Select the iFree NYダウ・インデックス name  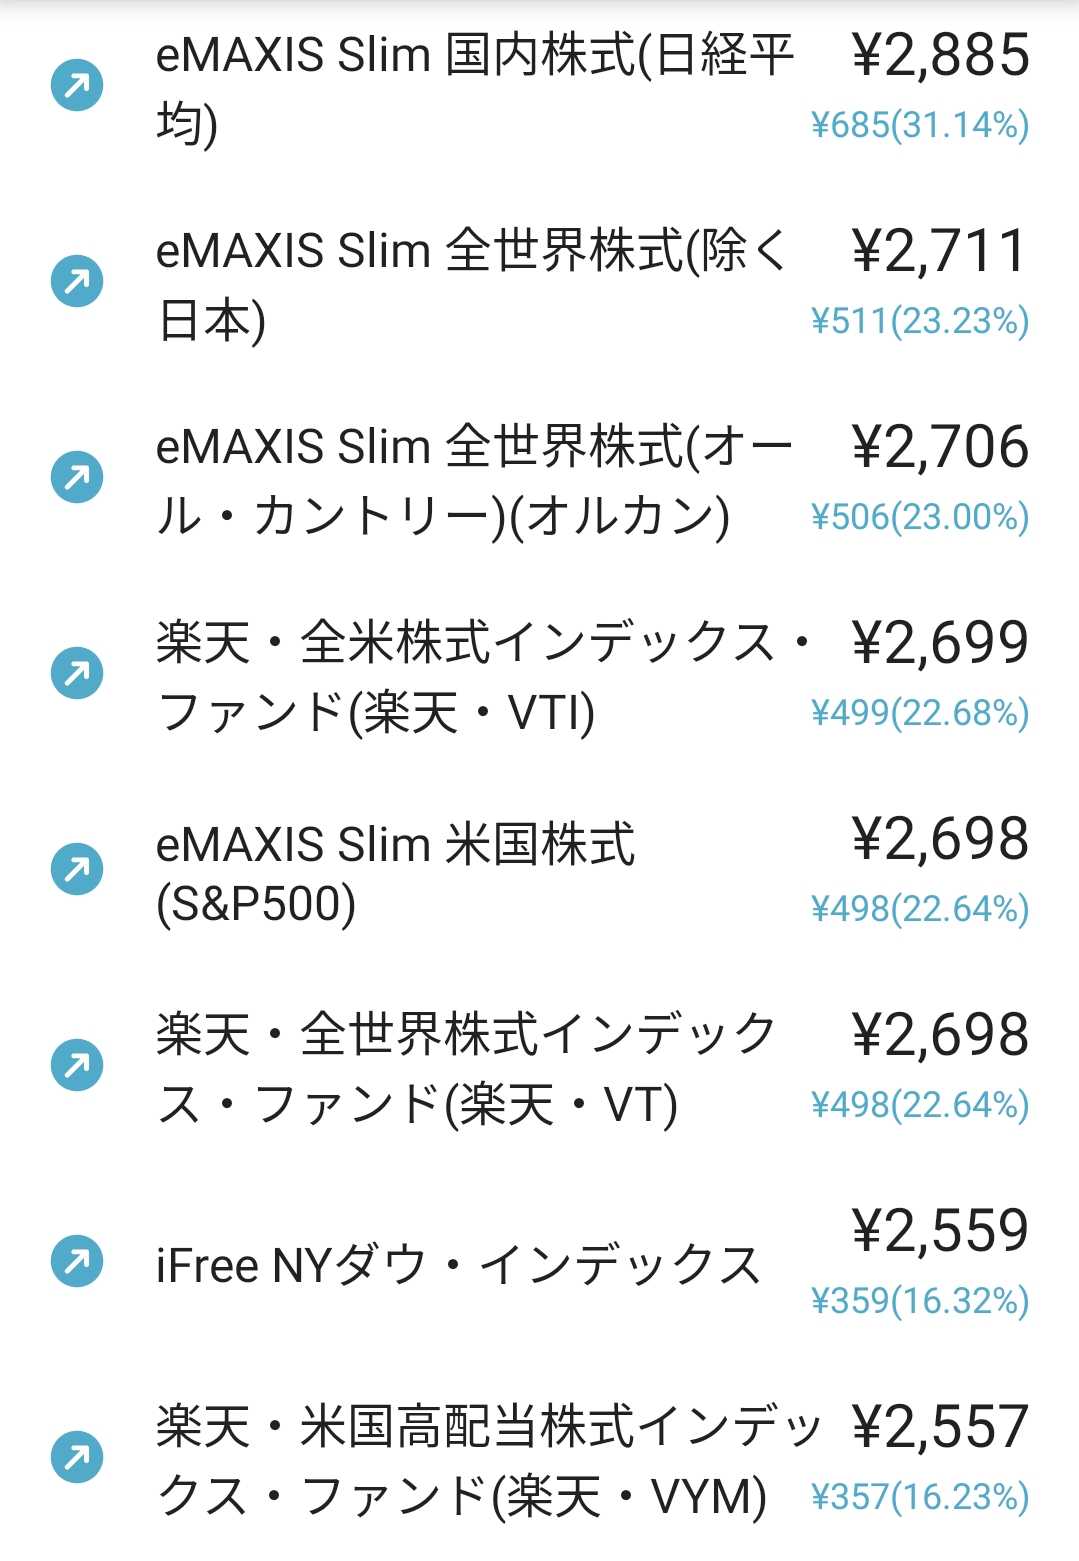pyautogui.click(x=458, y=1265)
